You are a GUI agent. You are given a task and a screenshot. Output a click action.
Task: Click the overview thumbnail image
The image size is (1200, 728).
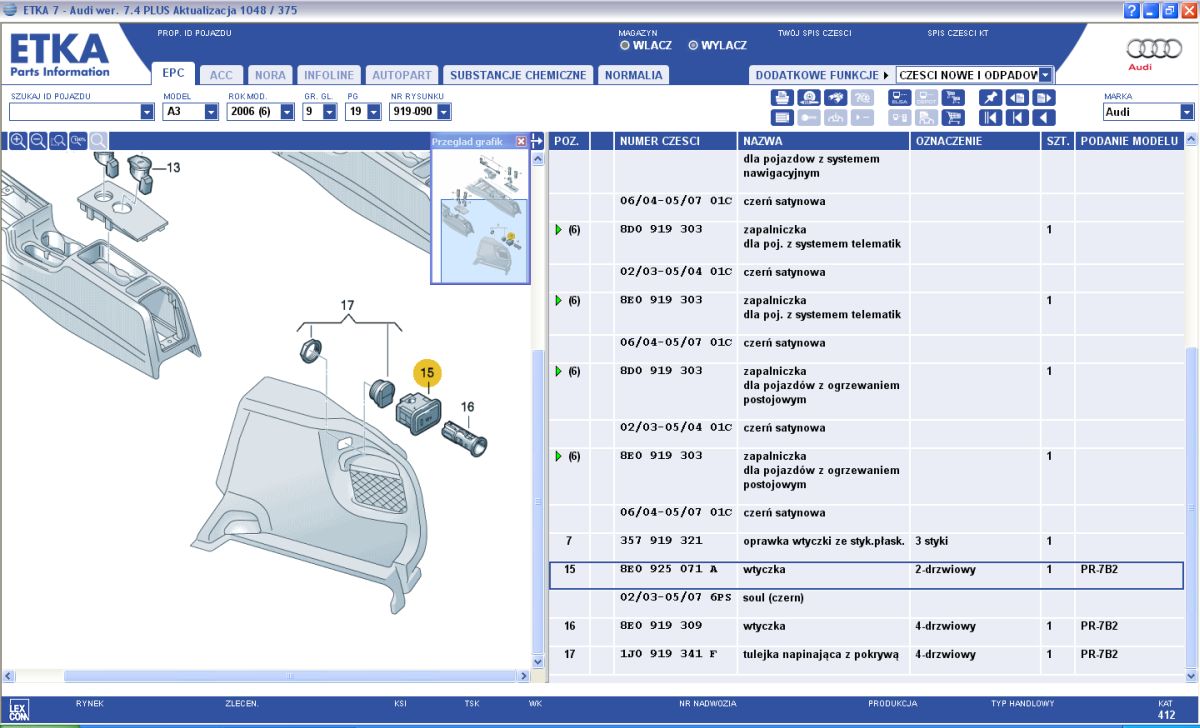click(480, 216)
